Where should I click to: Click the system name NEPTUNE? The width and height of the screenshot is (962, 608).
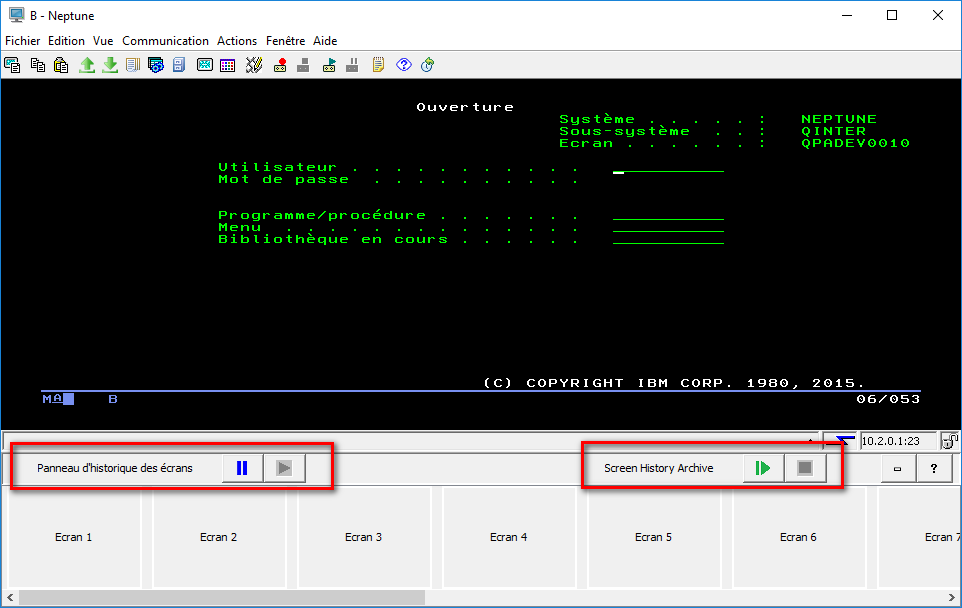[839, 119]
